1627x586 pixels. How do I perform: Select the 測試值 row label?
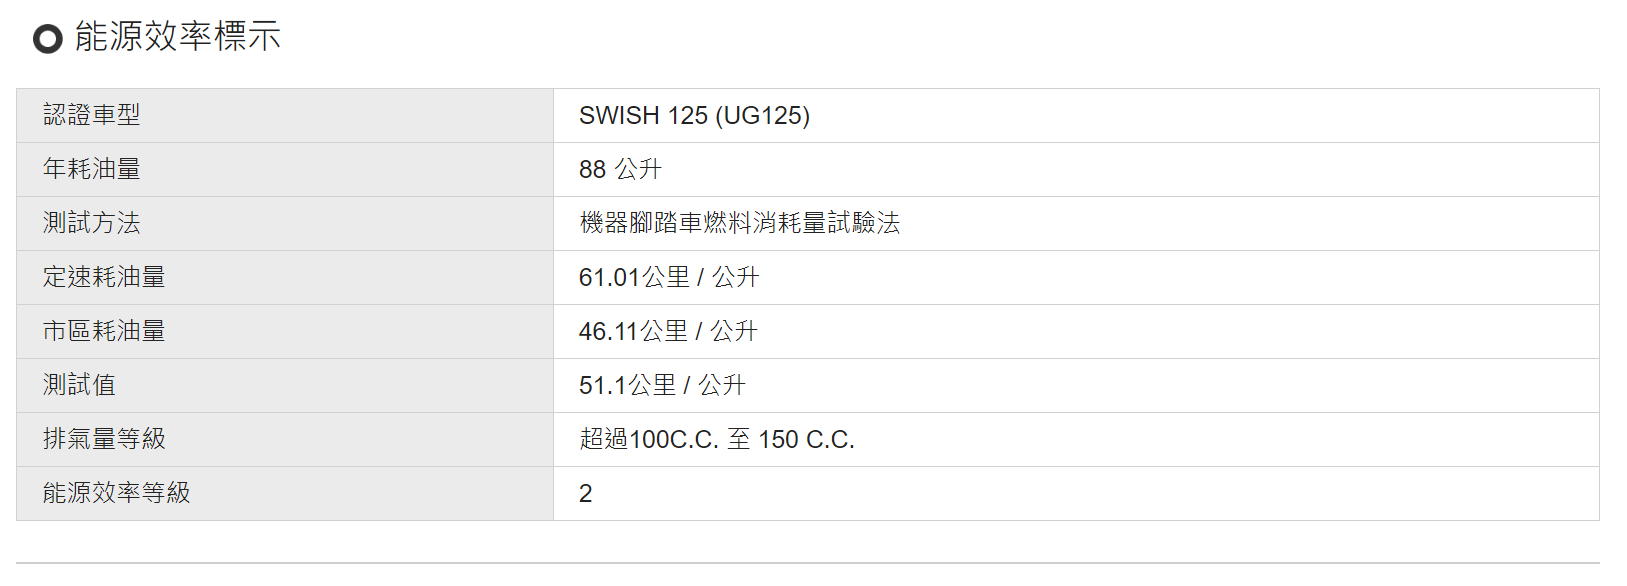[x=285, y=385]
